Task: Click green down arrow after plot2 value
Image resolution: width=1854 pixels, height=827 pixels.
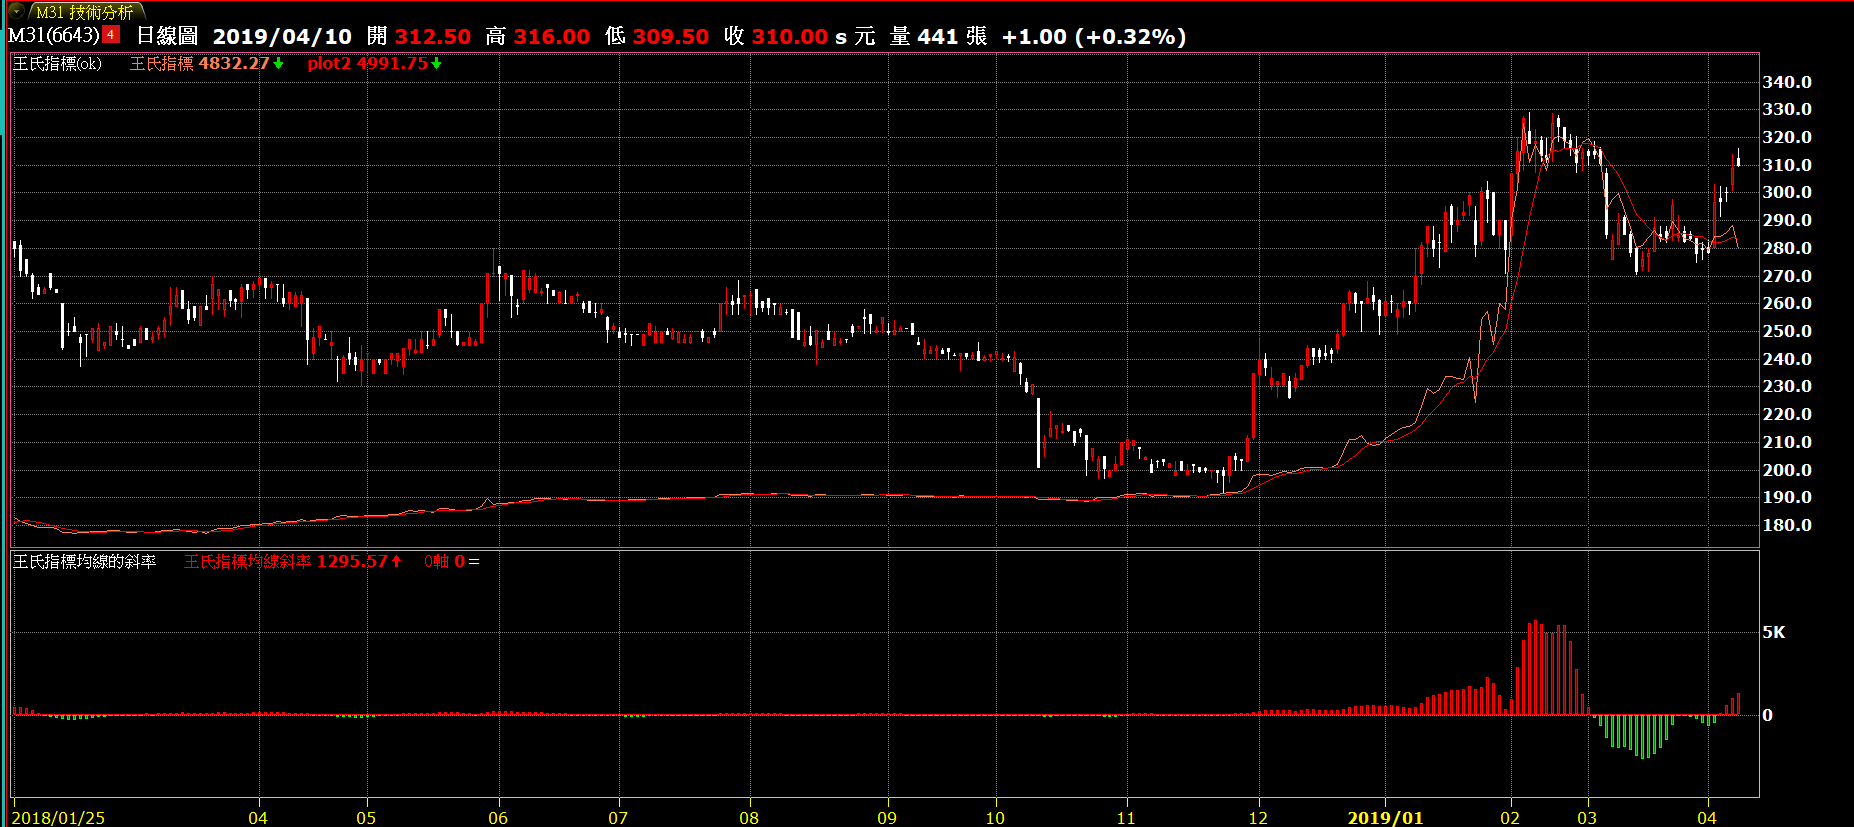Action: coord(437,64)
